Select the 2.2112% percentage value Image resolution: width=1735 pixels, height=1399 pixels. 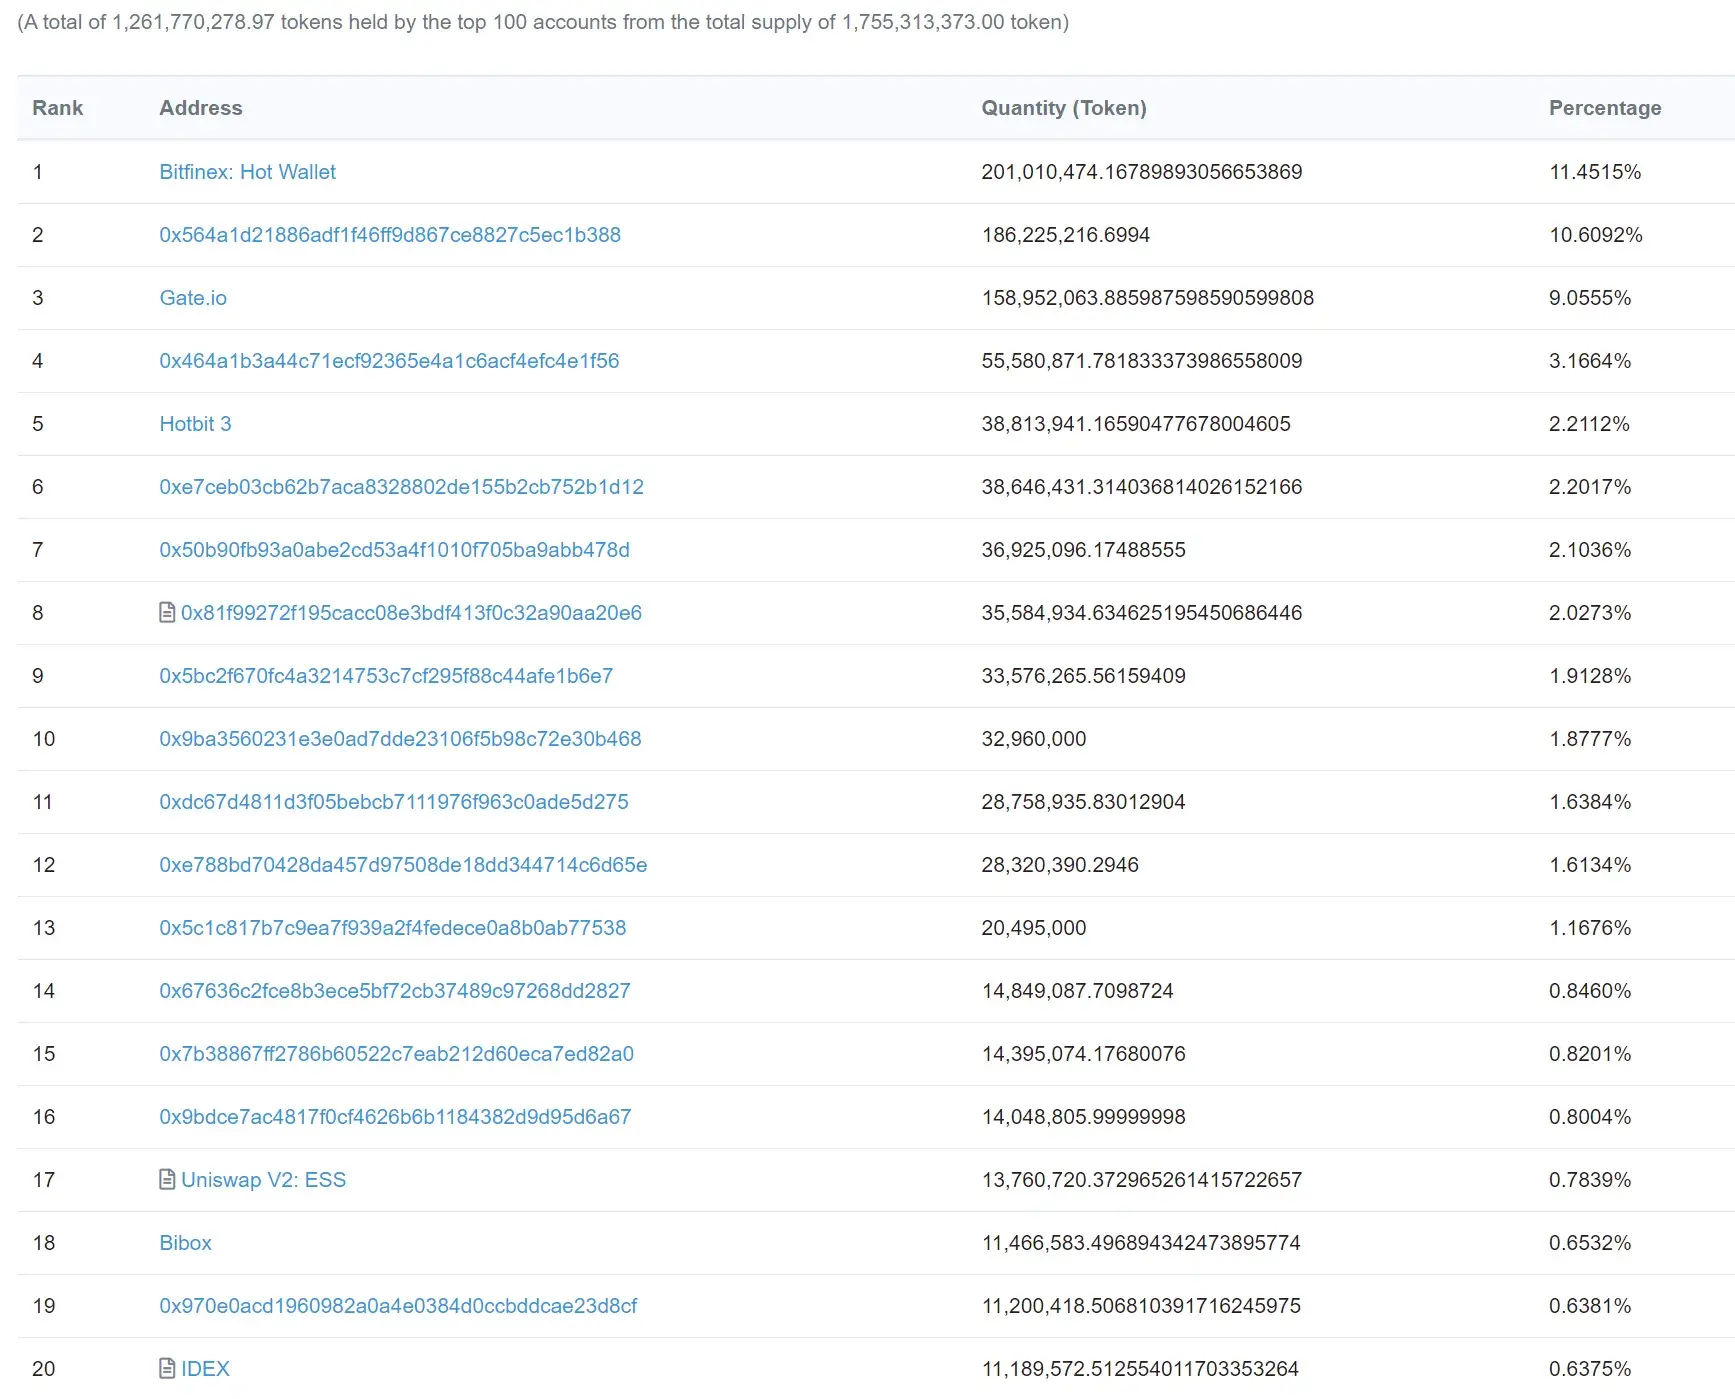(1589, 424)
